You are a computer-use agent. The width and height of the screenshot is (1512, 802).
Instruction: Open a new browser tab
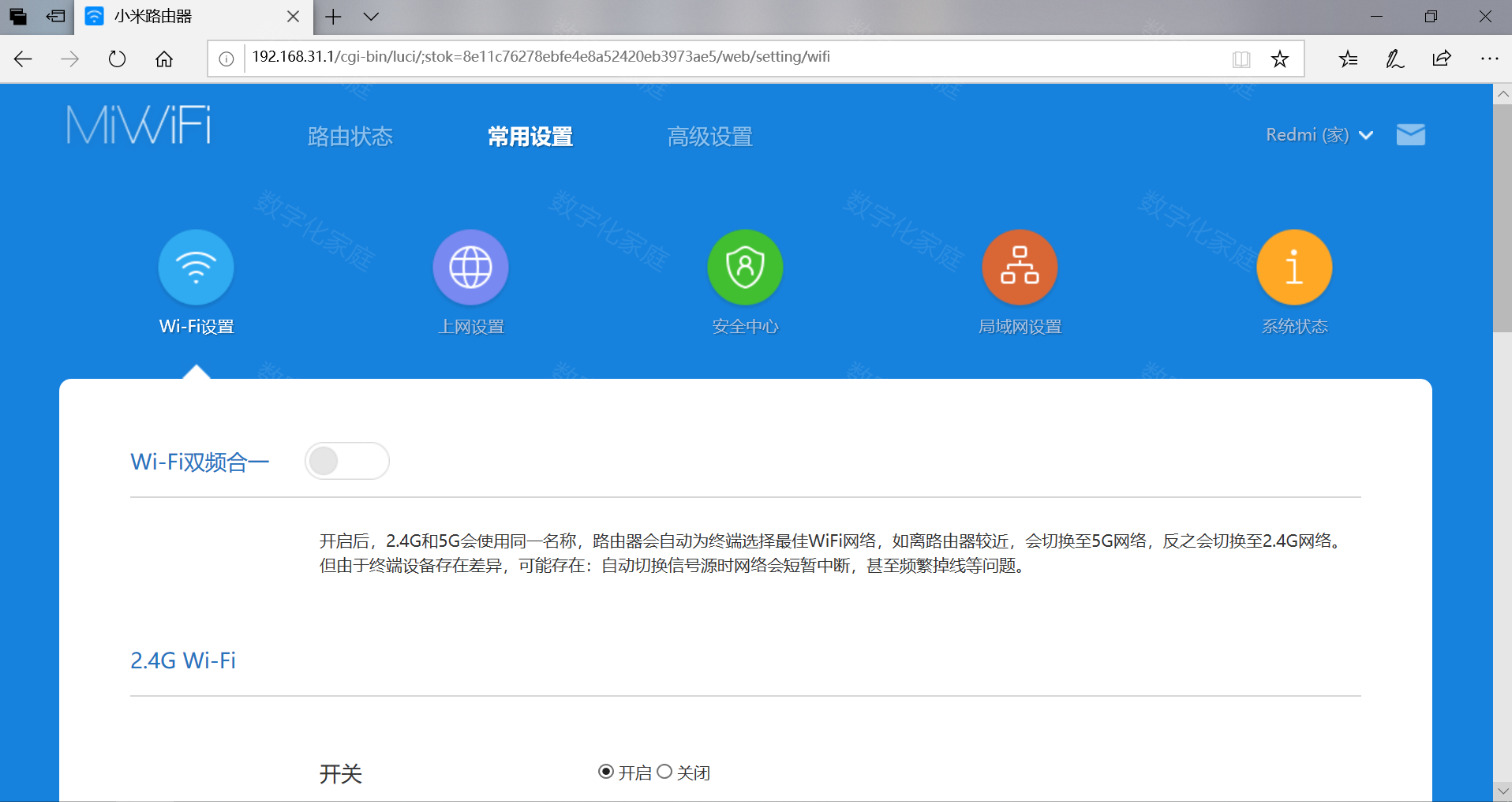point(333,17)
